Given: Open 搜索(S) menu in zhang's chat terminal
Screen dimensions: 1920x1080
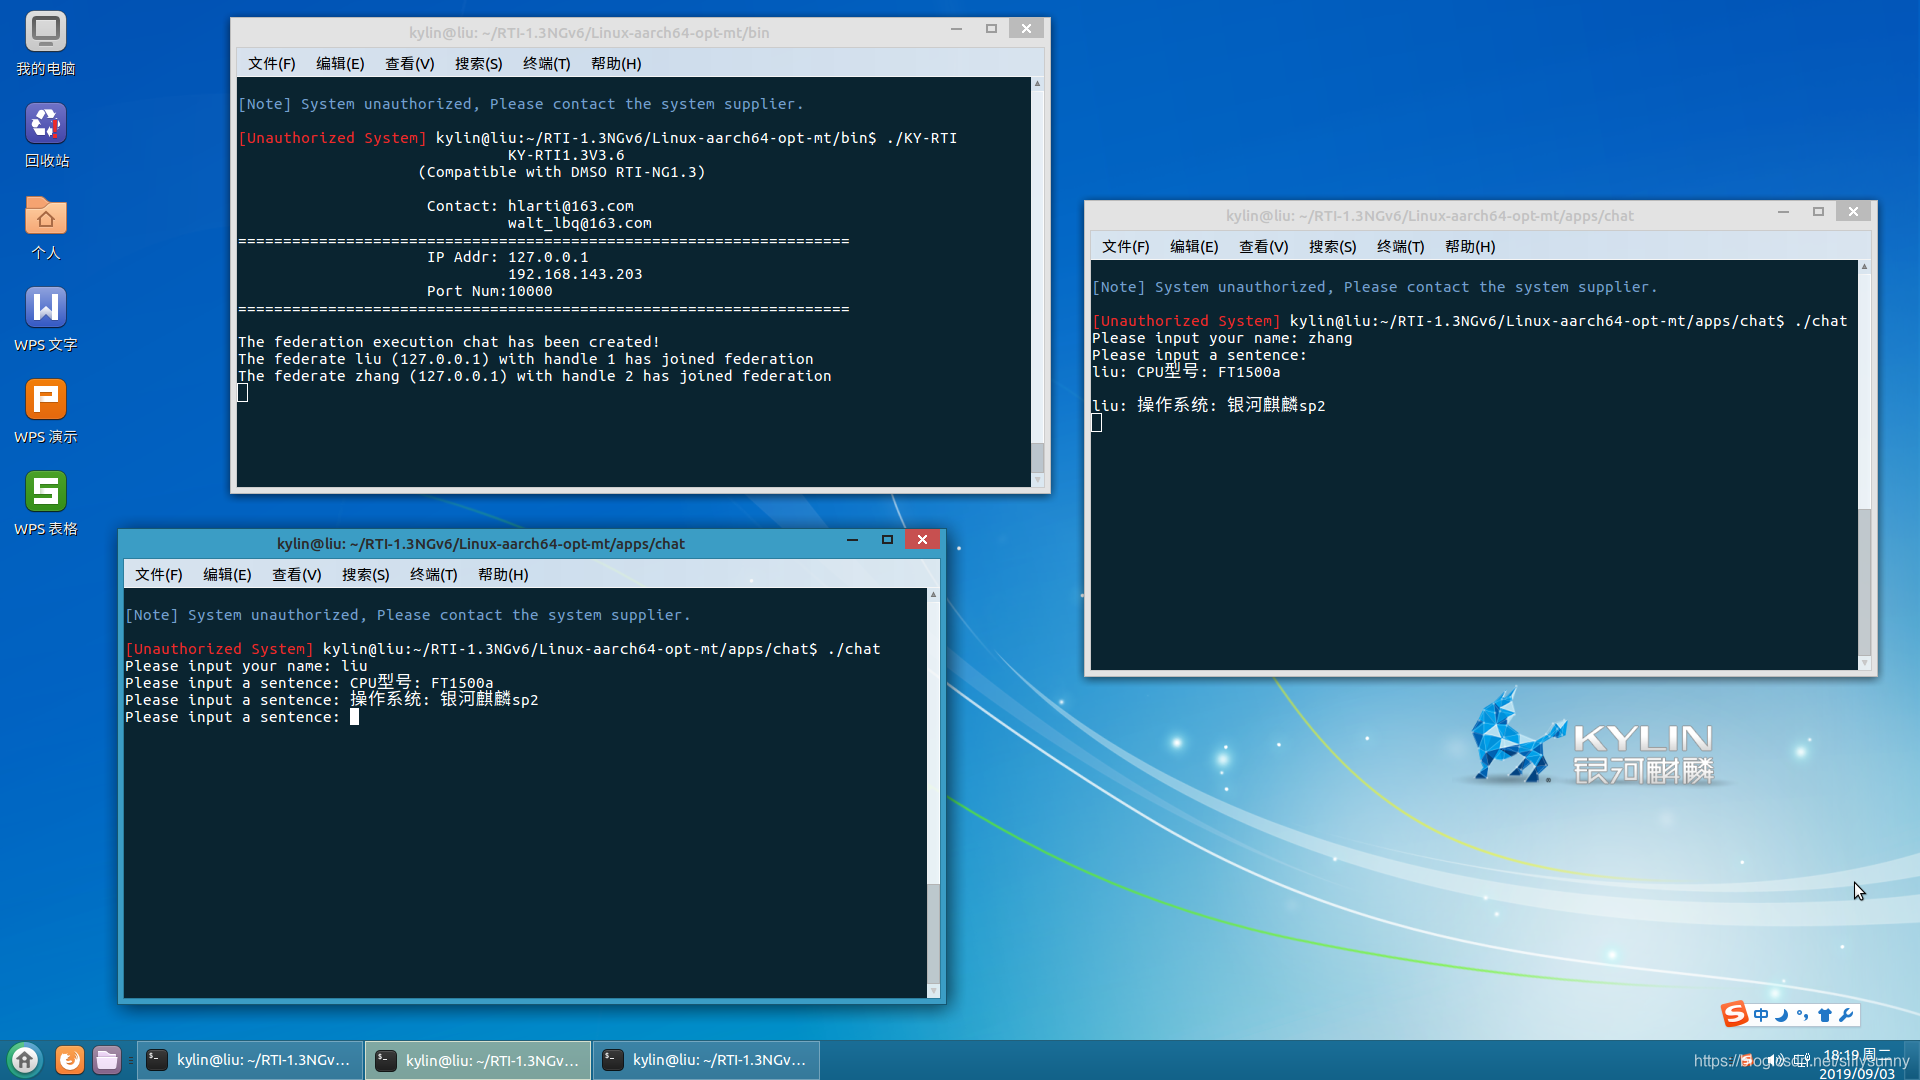Looking at the screenshot, I should (x=1332, y=247).
